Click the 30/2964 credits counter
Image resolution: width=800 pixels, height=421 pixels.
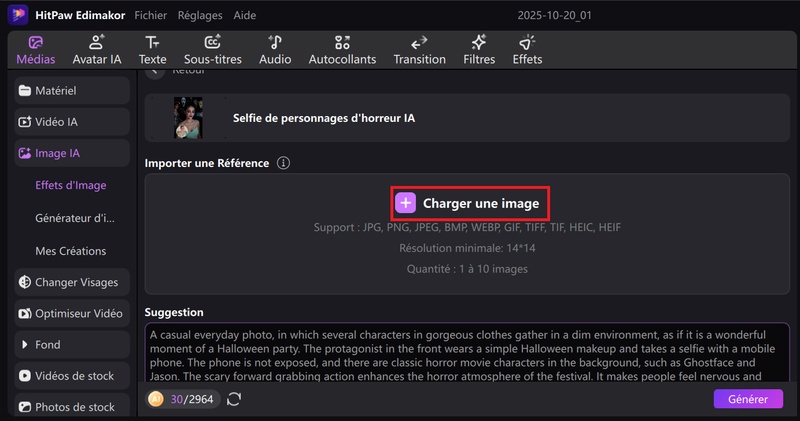tap(192, 399)
